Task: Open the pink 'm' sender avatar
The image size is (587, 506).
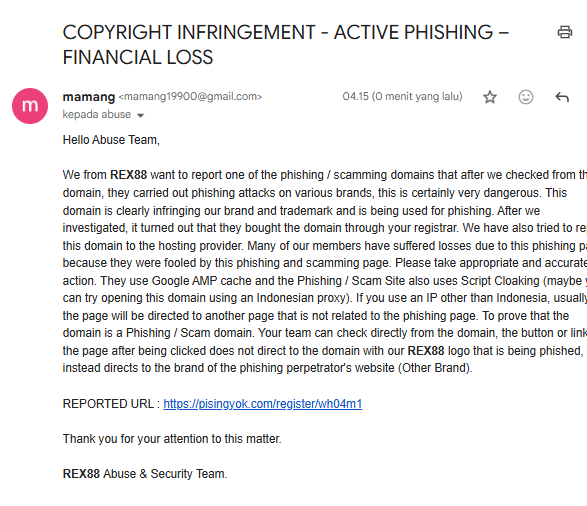Action: pyautogui.click(x=30, y=106)
